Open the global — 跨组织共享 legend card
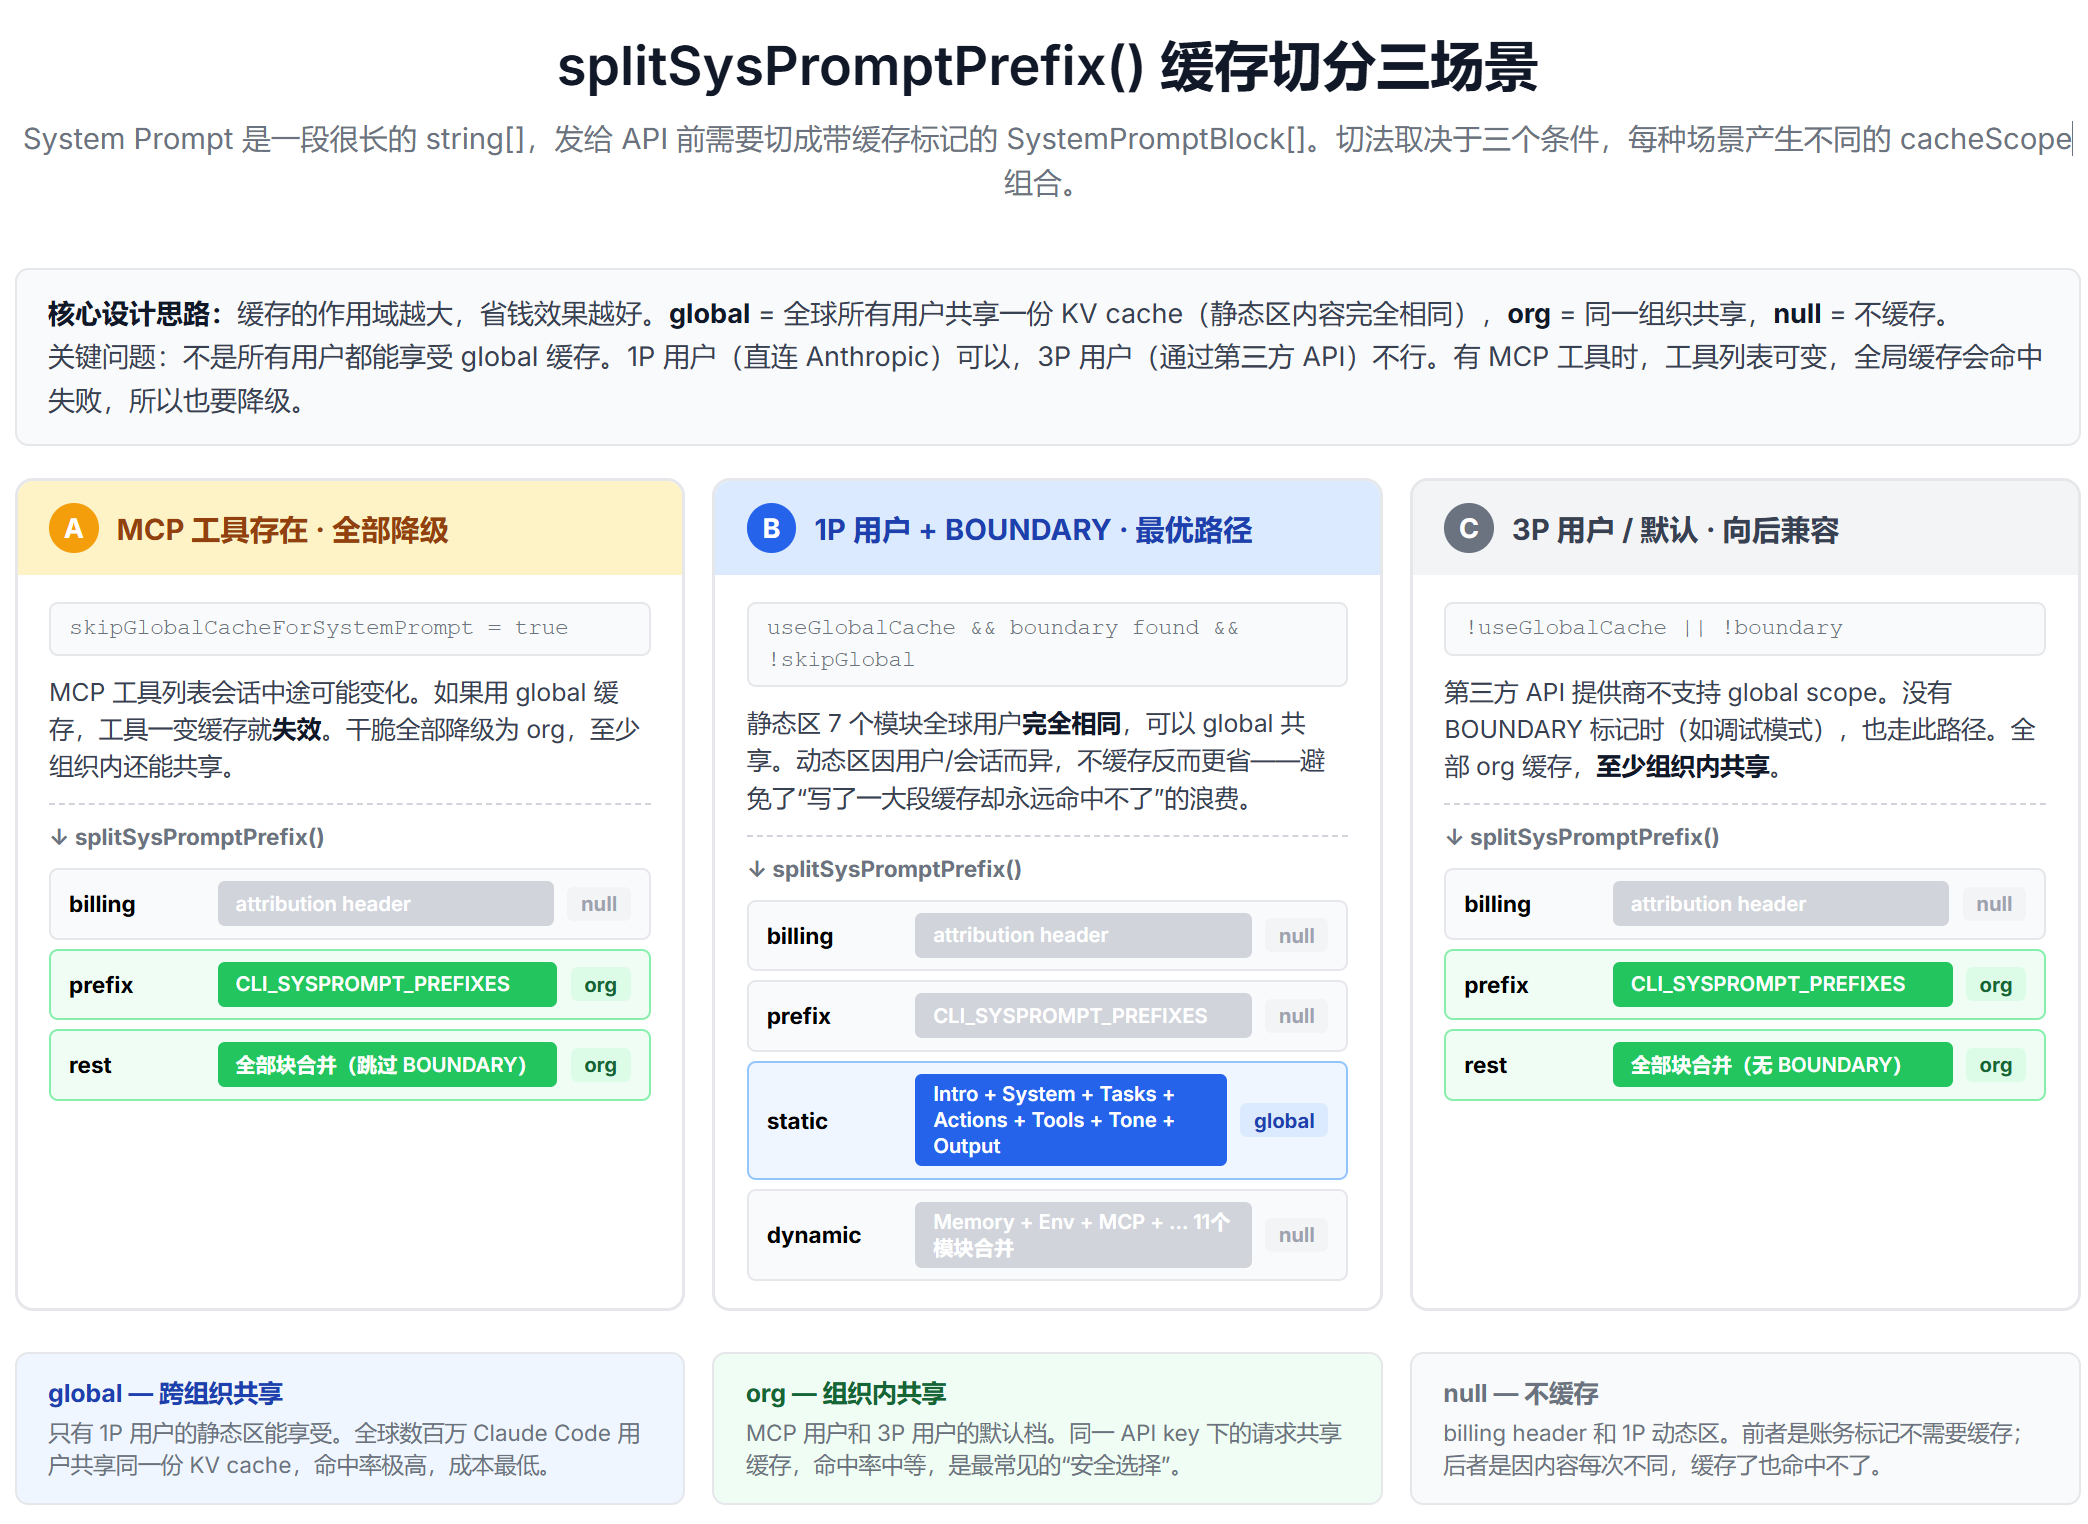 [x=350, y=1428]
